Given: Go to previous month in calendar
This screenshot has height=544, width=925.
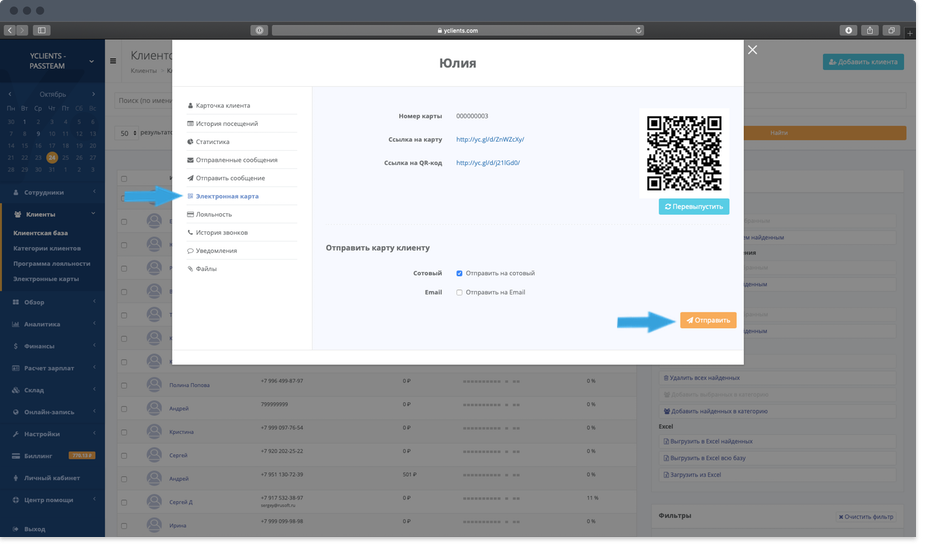Looking at the screenshot, I should [10, 94].
